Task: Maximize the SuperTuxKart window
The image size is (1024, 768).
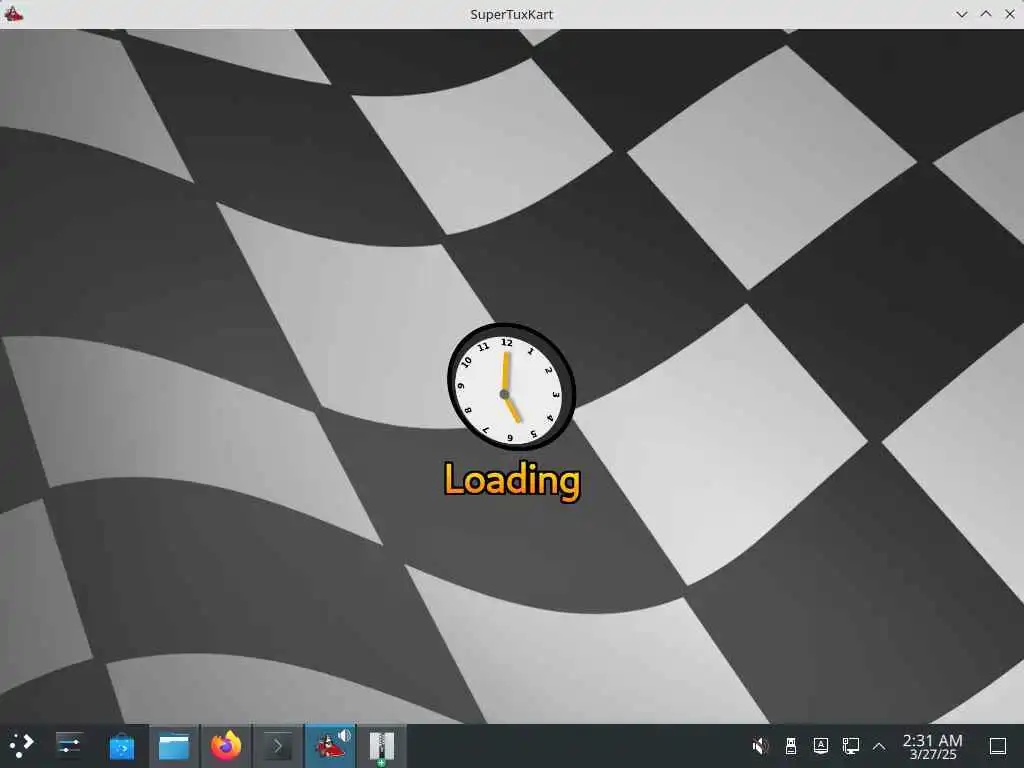Action: [986, 14]
